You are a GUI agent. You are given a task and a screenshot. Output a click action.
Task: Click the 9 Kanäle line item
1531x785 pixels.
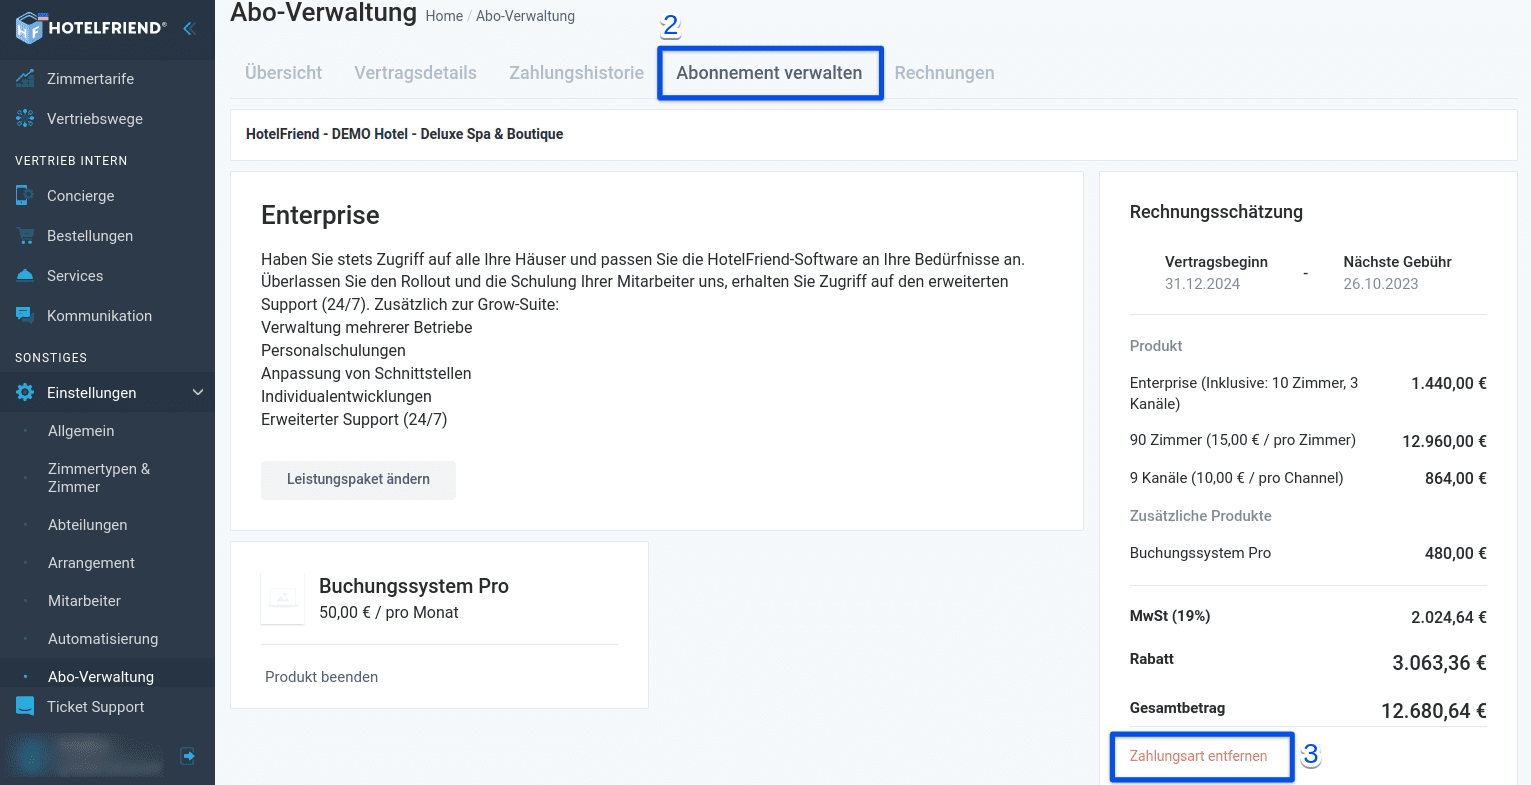point(1237,478)
